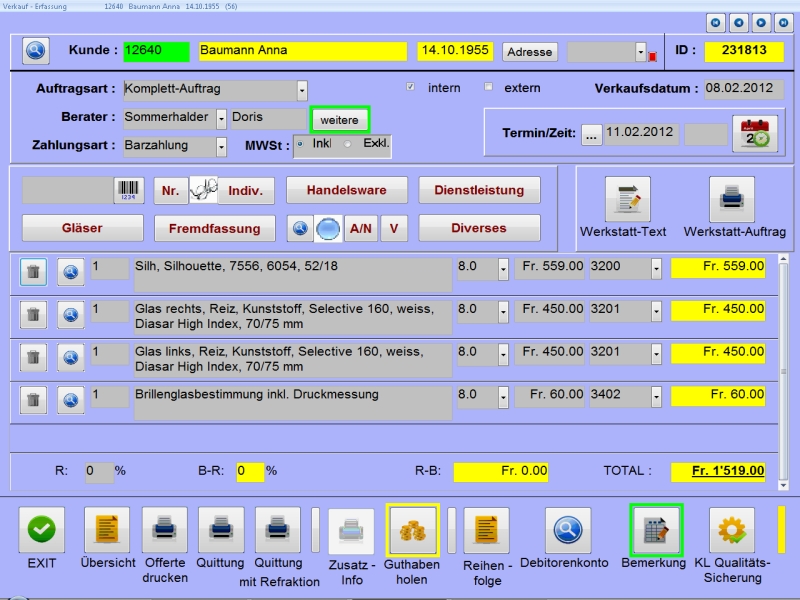
Task: Click the weitere button
Action: 339,120
